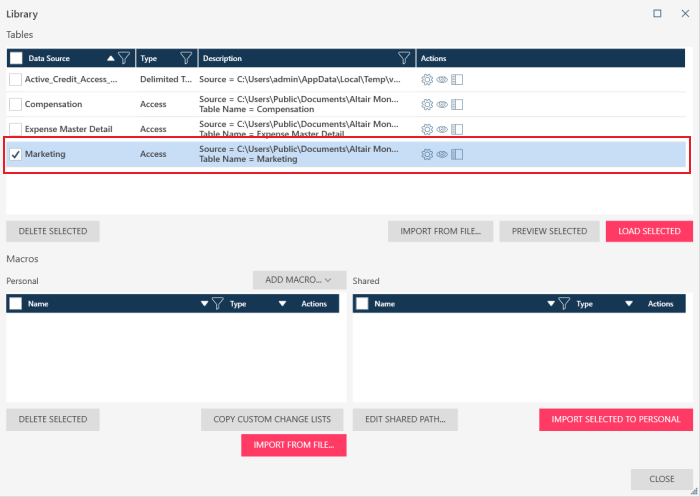This screenshot has width=700, height=497.
Task: Open Shared macros Name column sort arrow
Action: click(549, 303)
